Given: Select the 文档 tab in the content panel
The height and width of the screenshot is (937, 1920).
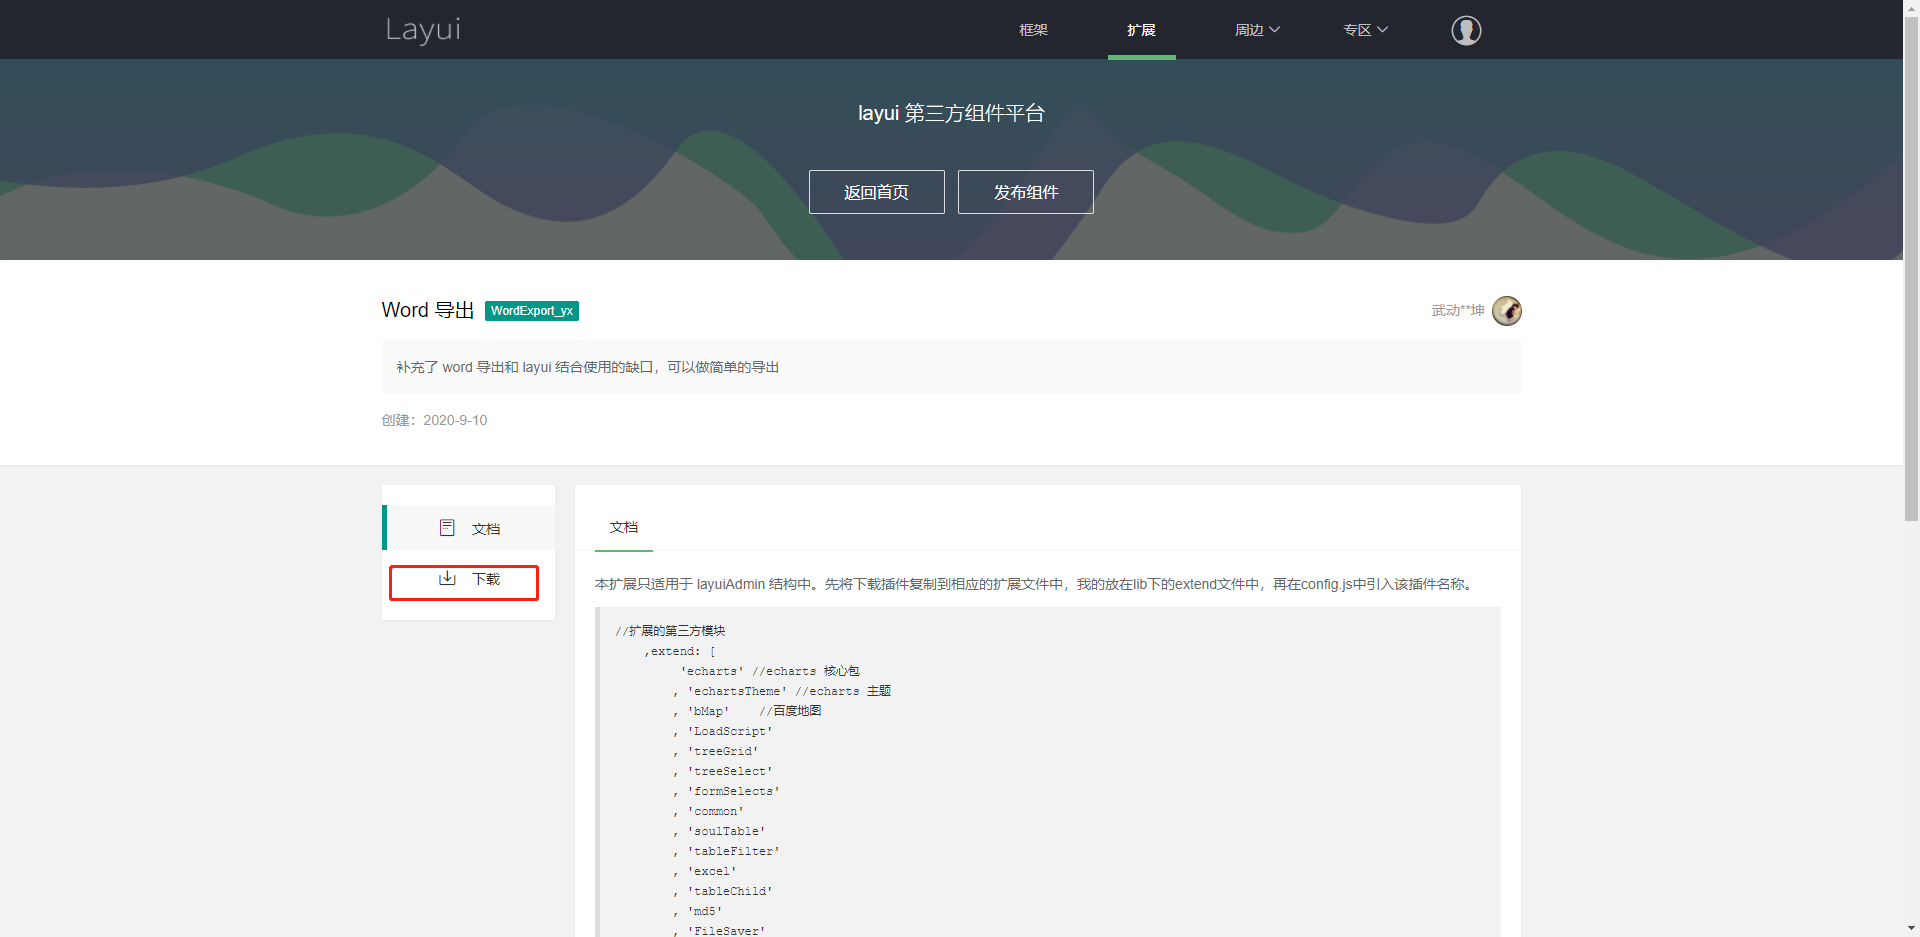Looking at the screenshot, I should 623,527.
